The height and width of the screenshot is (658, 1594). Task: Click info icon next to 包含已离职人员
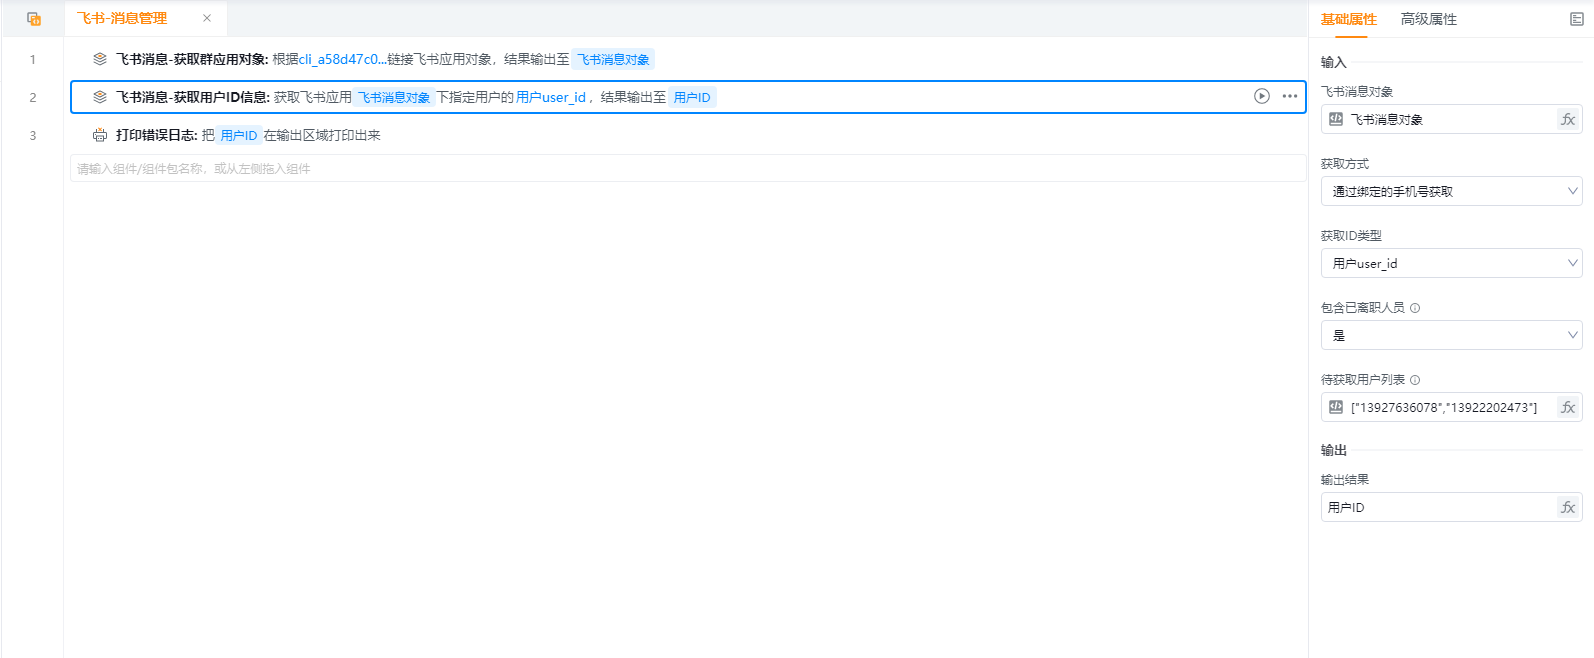tap(1415, 308)
